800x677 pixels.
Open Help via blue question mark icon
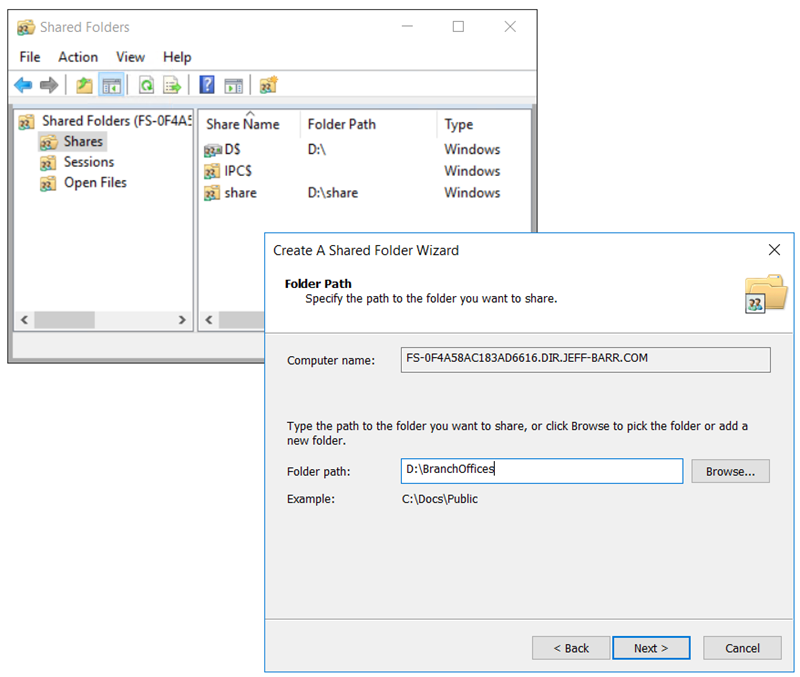(207, 85)
